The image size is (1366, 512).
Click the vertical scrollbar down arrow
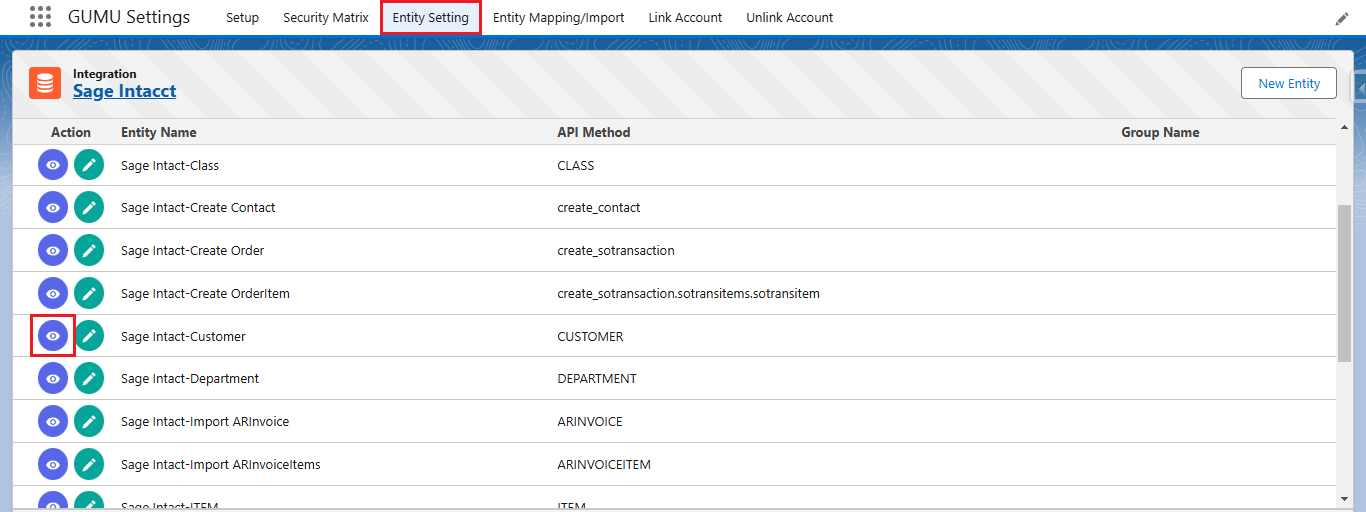1344,497
